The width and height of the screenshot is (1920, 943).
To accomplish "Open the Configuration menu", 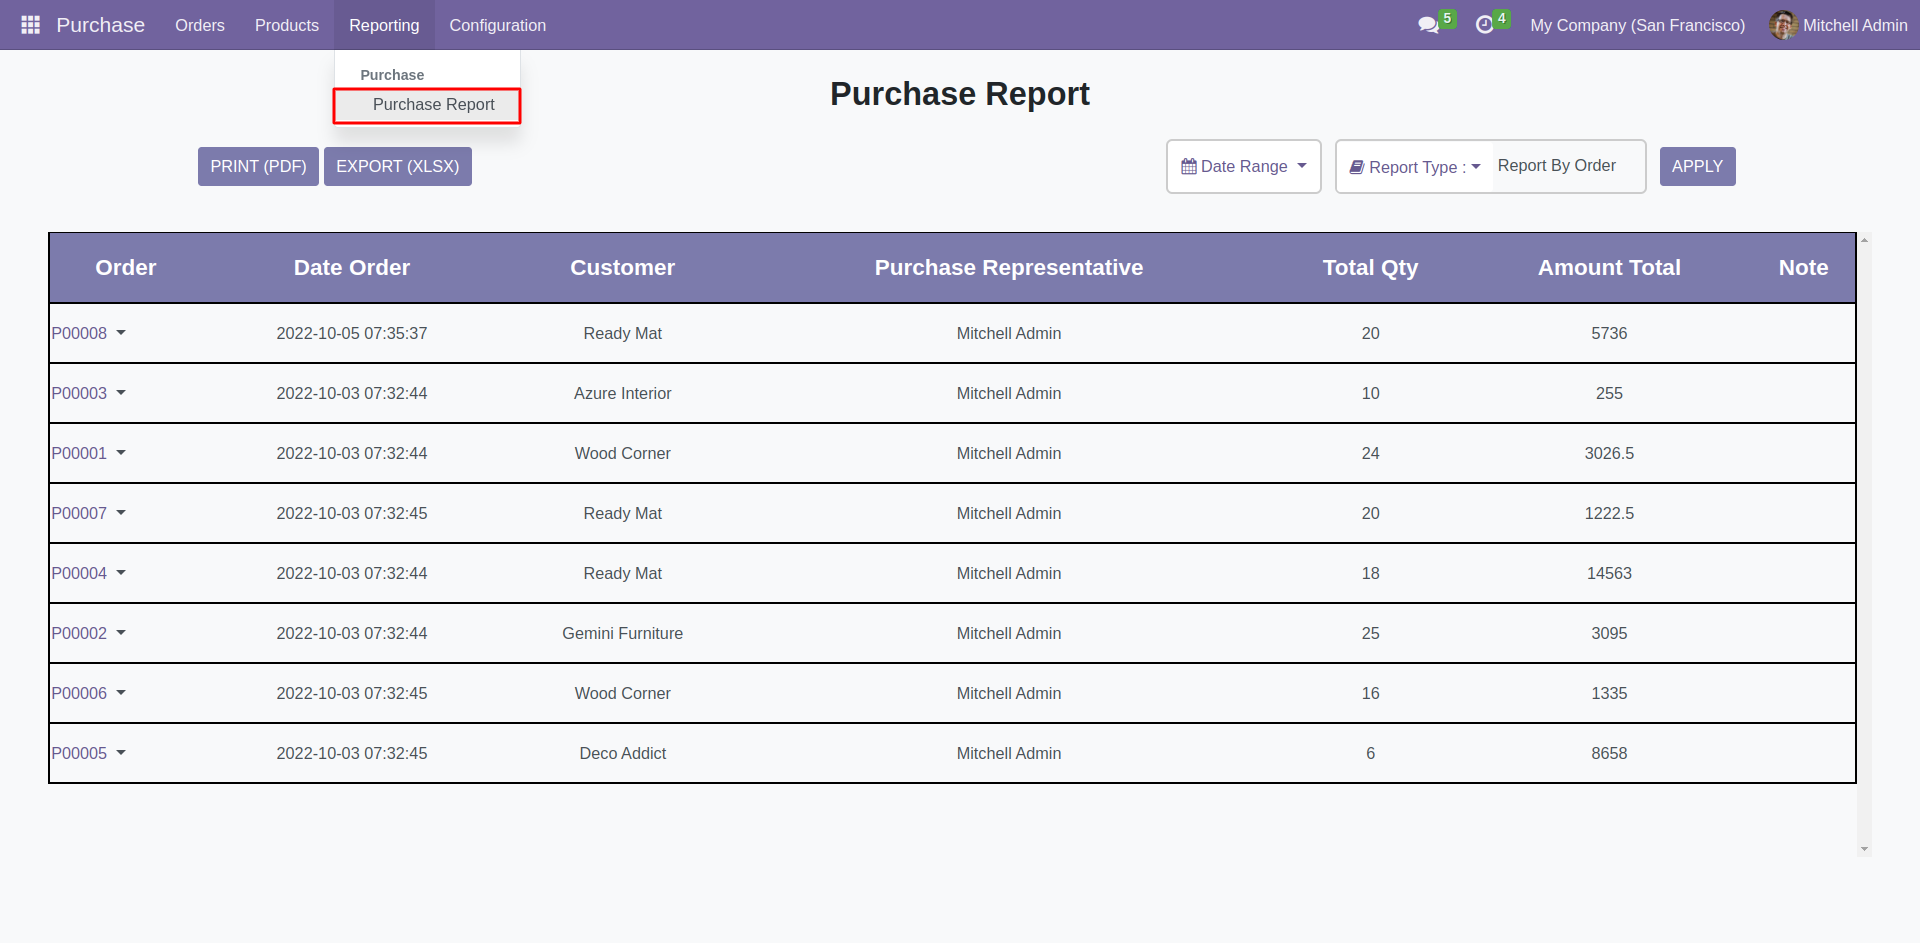I will [497, 25].
